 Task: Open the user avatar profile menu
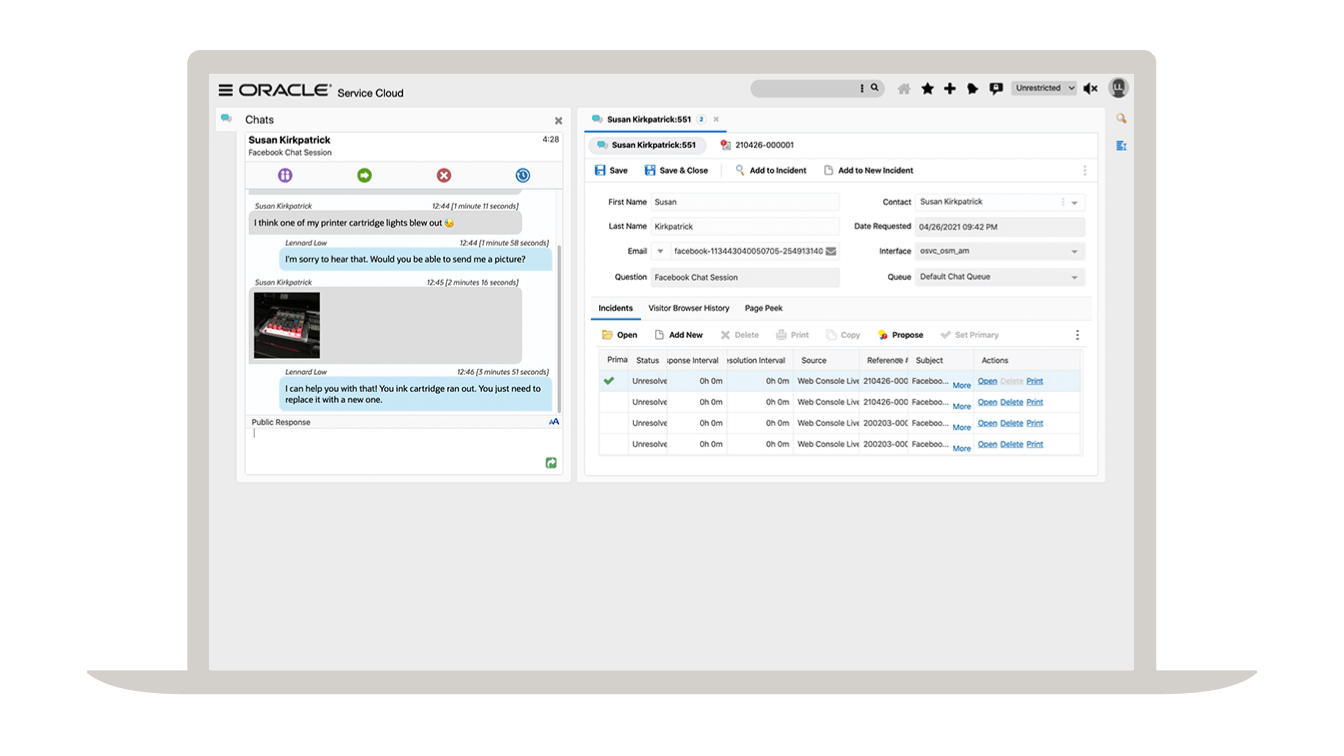(1118, 88)
